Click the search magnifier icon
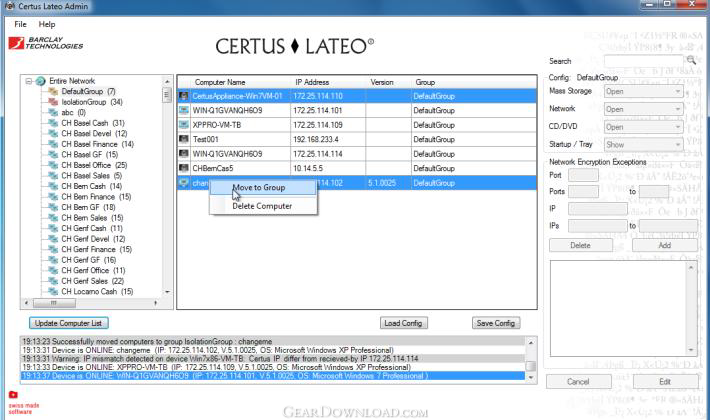This screenshot has height=420, width=710. 691,60
